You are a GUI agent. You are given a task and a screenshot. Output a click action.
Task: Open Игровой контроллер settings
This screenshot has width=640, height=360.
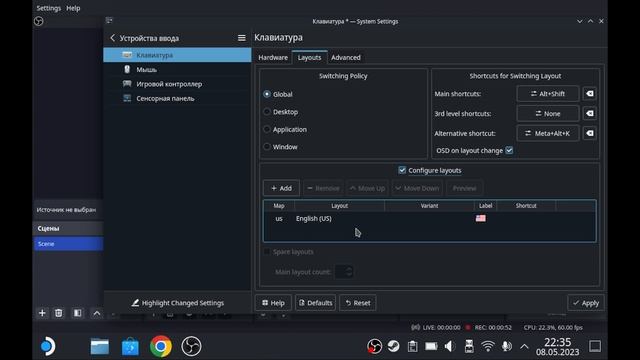[x=177, y=84]
